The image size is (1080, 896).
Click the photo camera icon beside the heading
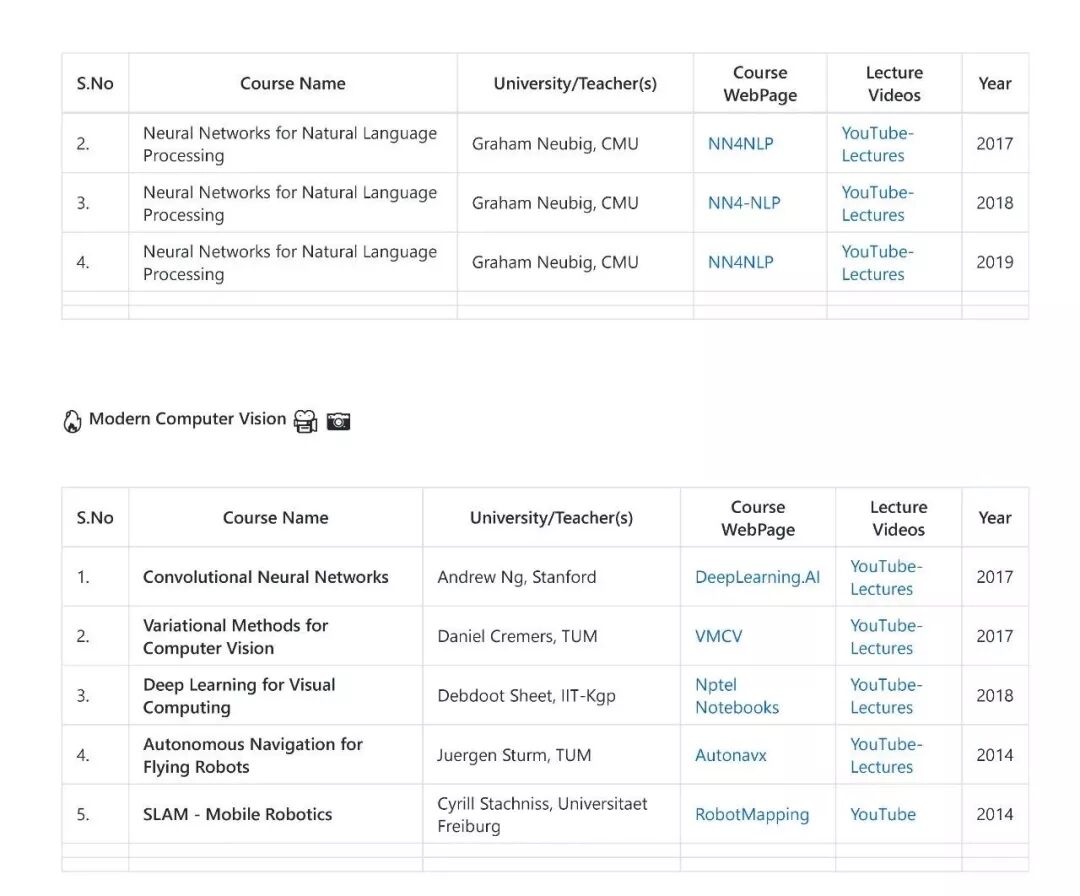339,422
